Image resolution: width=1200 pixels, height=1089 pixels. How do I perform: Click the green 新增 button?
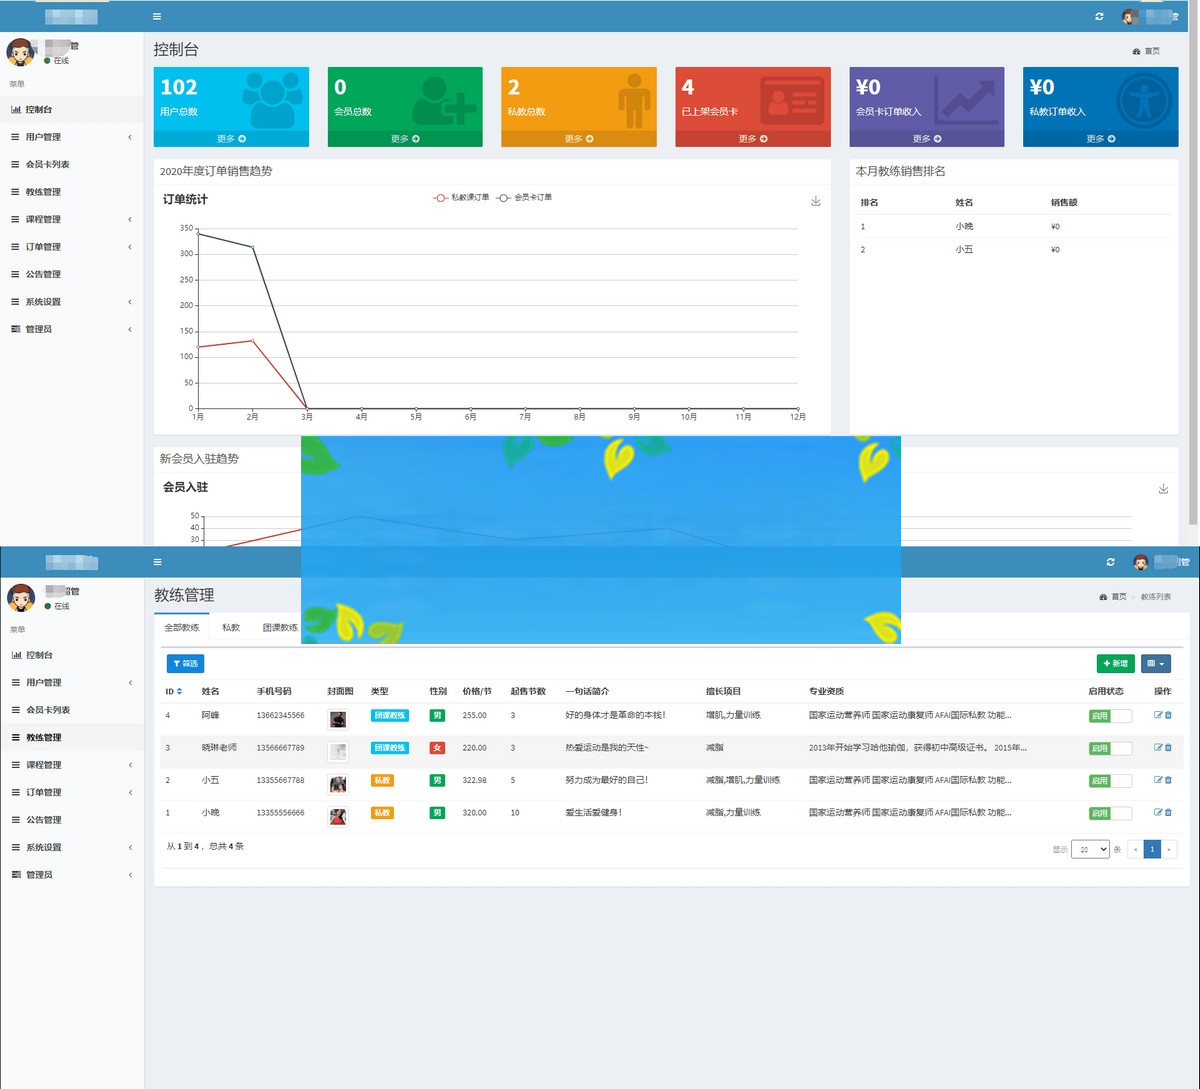(1115, 663)
